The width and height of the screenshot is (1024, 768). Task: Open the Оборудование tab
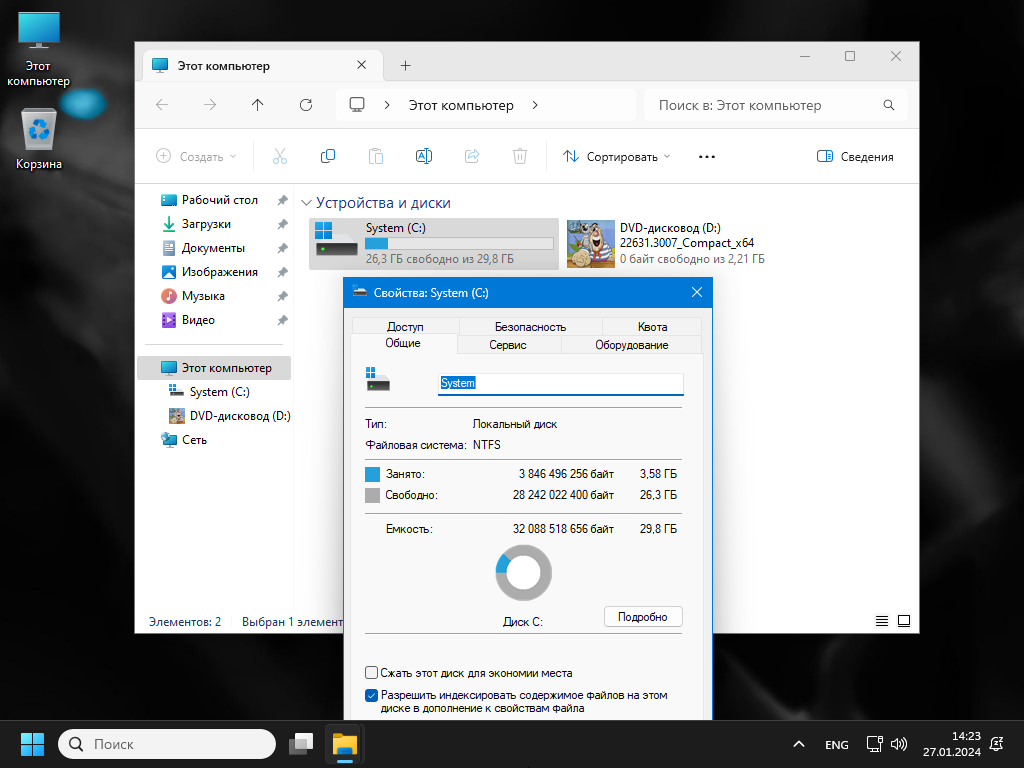[x=632, y=345]
